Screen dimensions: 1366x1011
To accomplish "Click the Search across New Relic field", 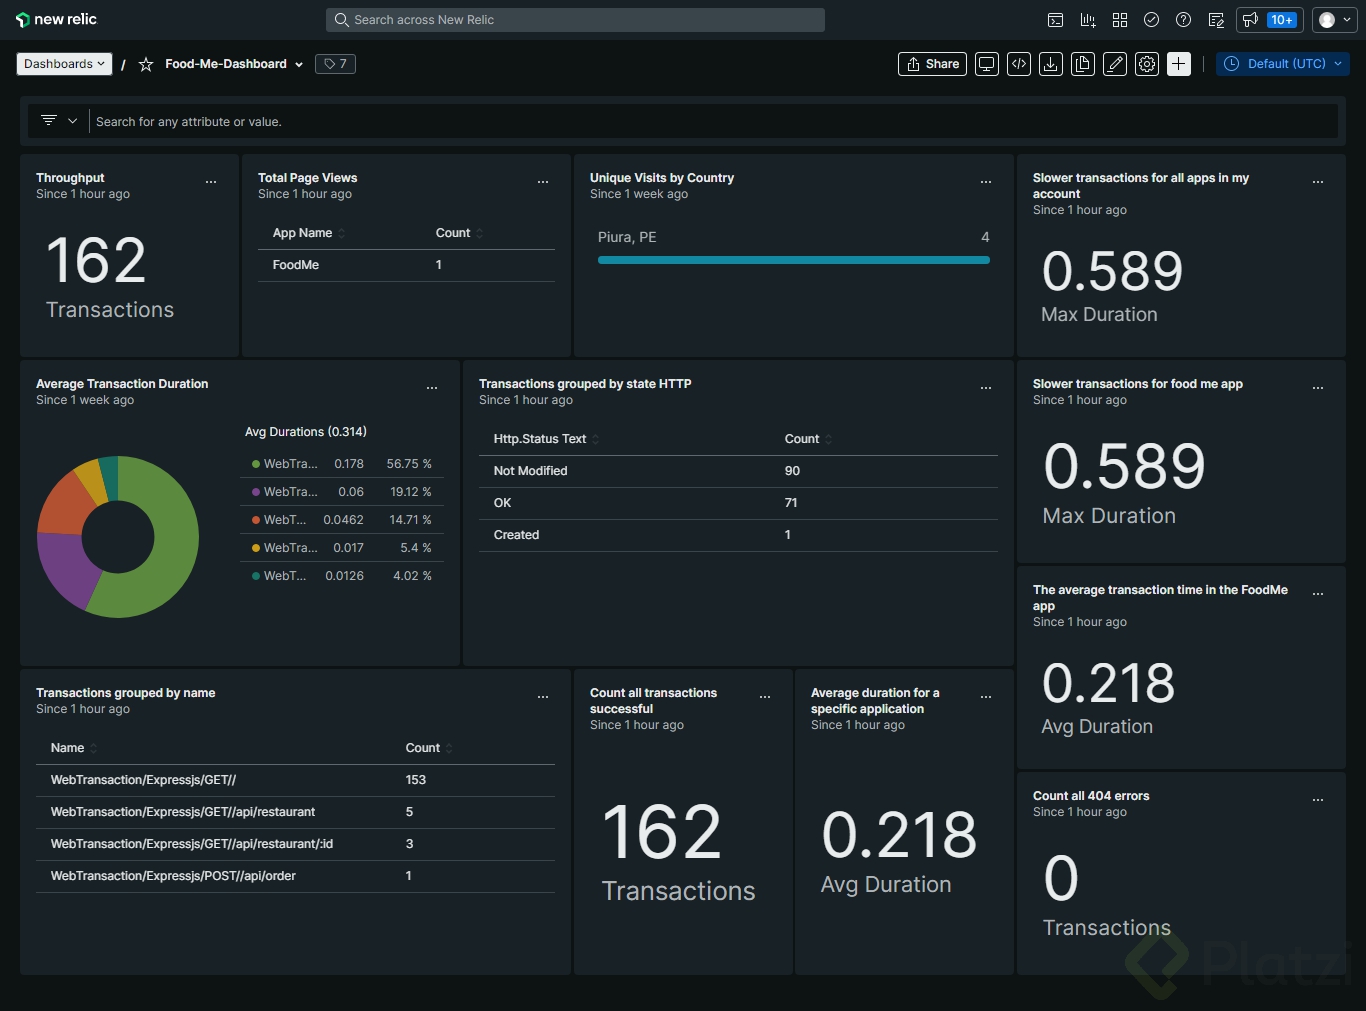I will [575, 20].
